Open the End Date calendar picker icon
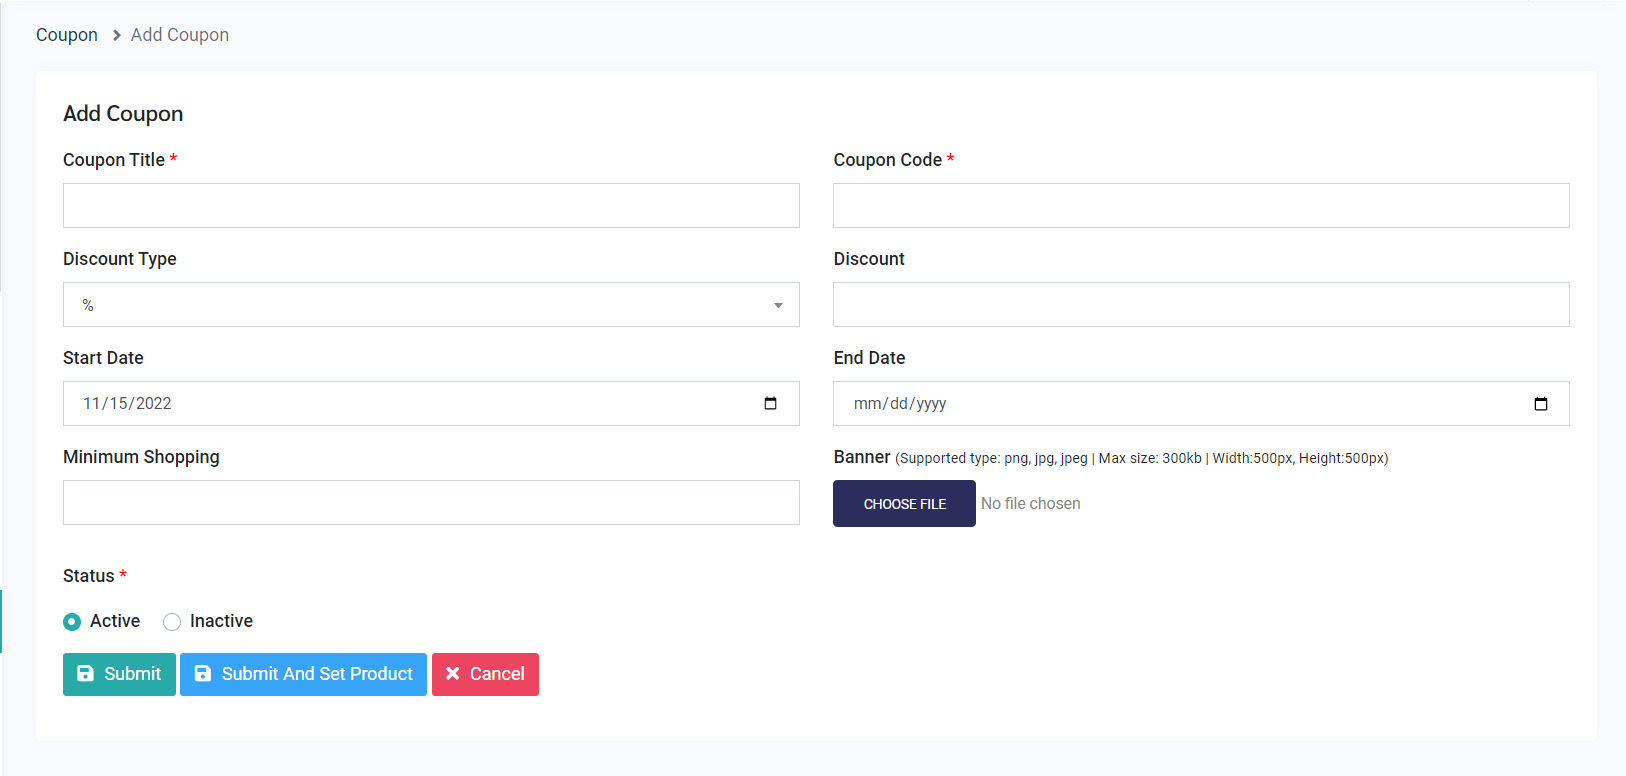 [x=1540, y=404]
